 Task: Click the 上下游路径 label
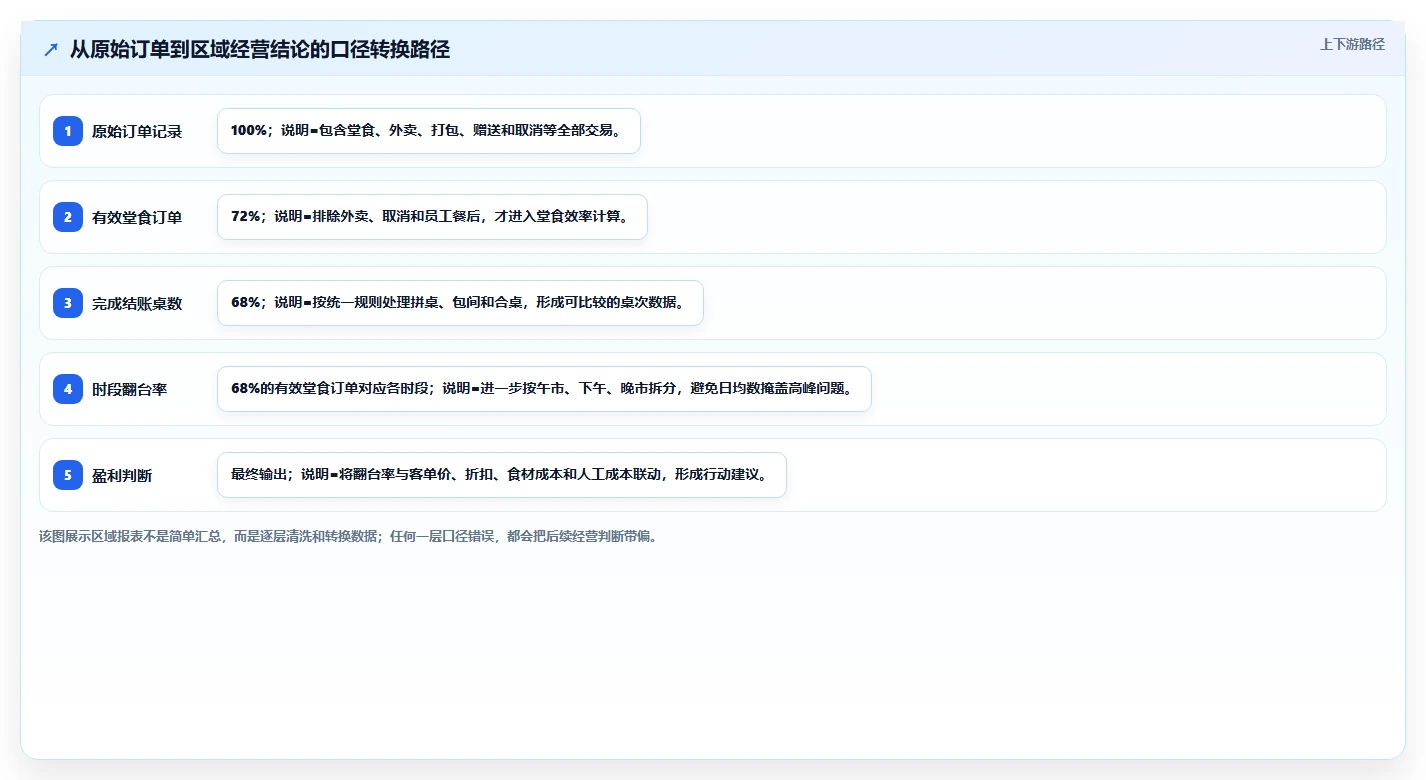(1352, 44)
